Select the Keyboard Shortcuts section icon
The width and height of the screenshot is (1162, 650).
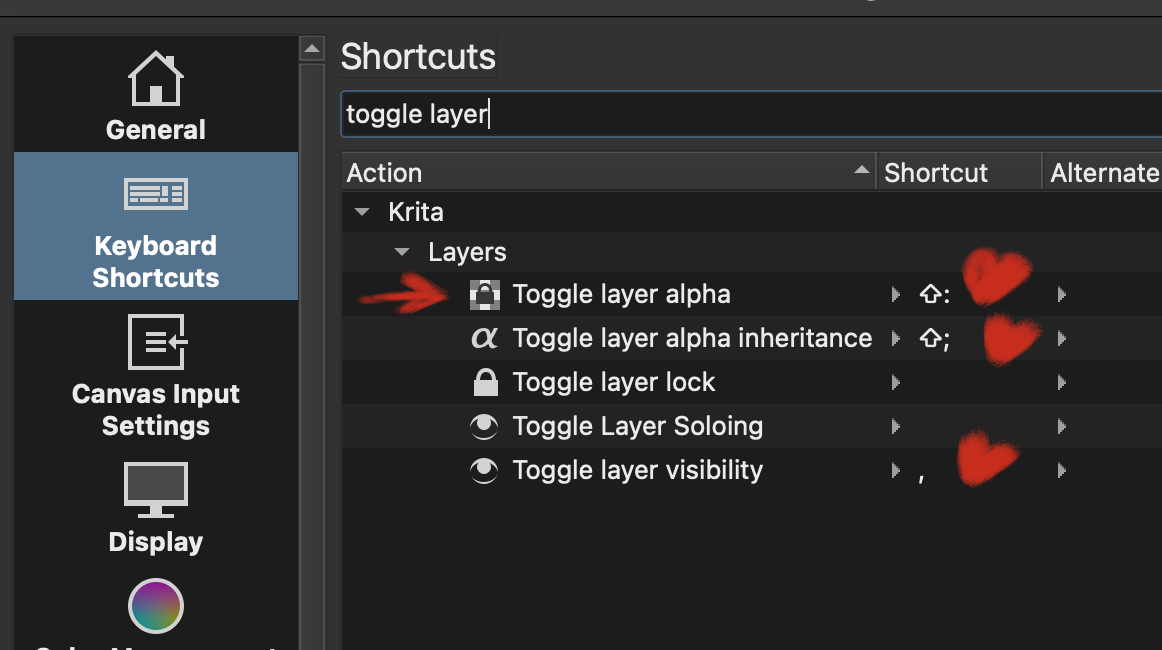(155, 194)
